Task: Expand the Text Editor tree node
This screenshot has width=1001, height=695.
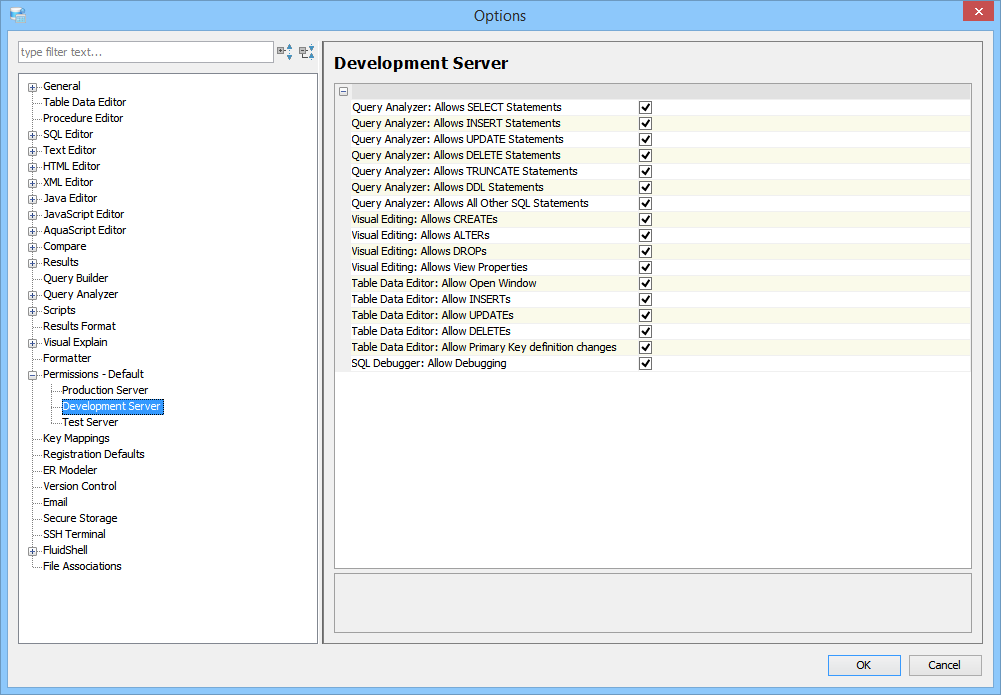Action: 33,151
